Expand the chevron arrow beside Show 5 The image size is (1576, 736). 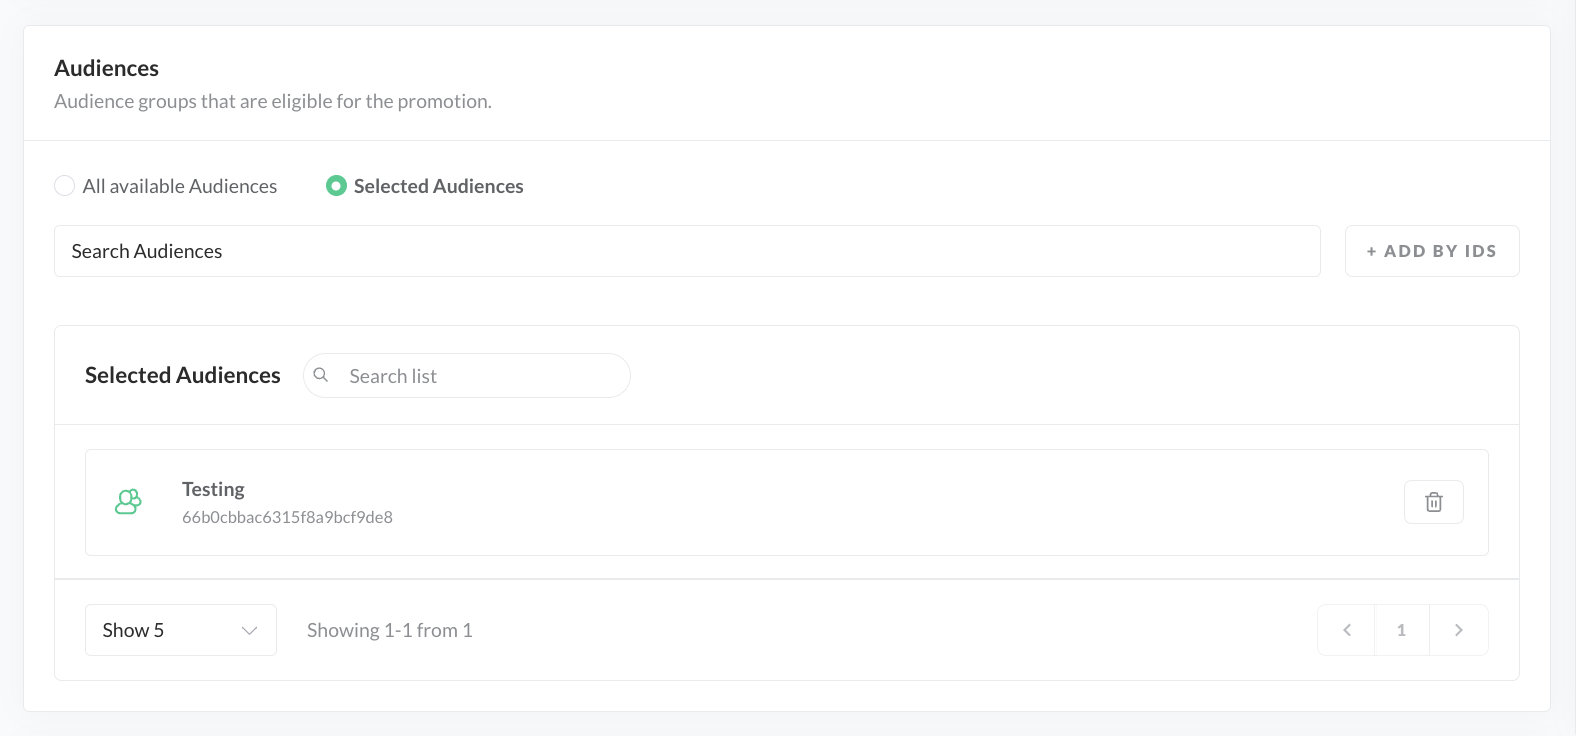250,630
